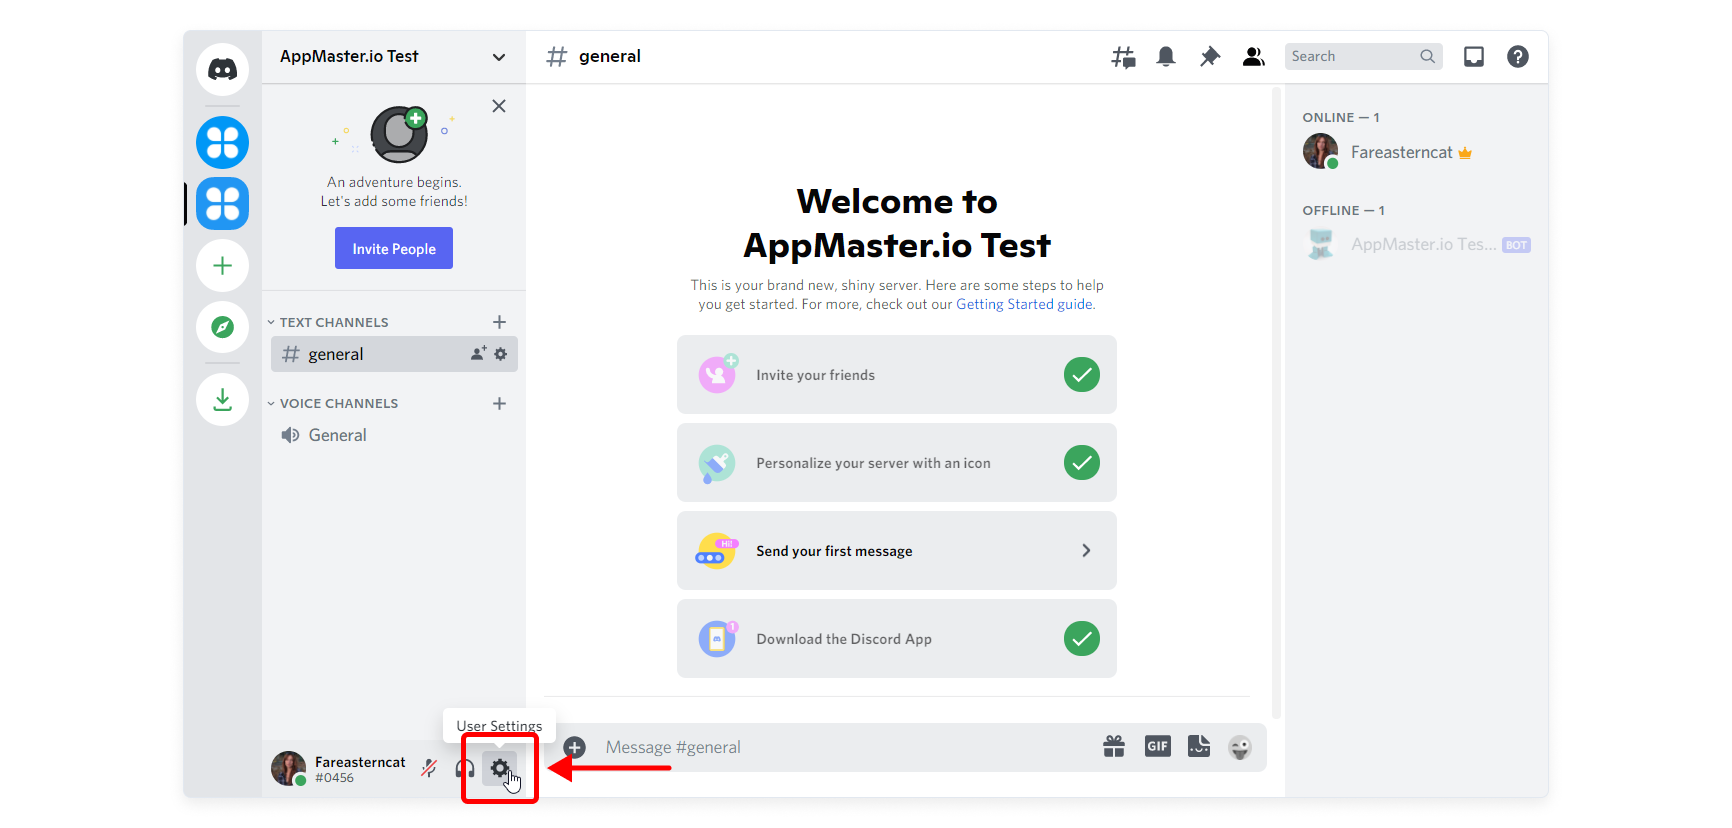Focus the Search field
The height and width of the screenshot is (828, 1732).
pos(1363,57)
